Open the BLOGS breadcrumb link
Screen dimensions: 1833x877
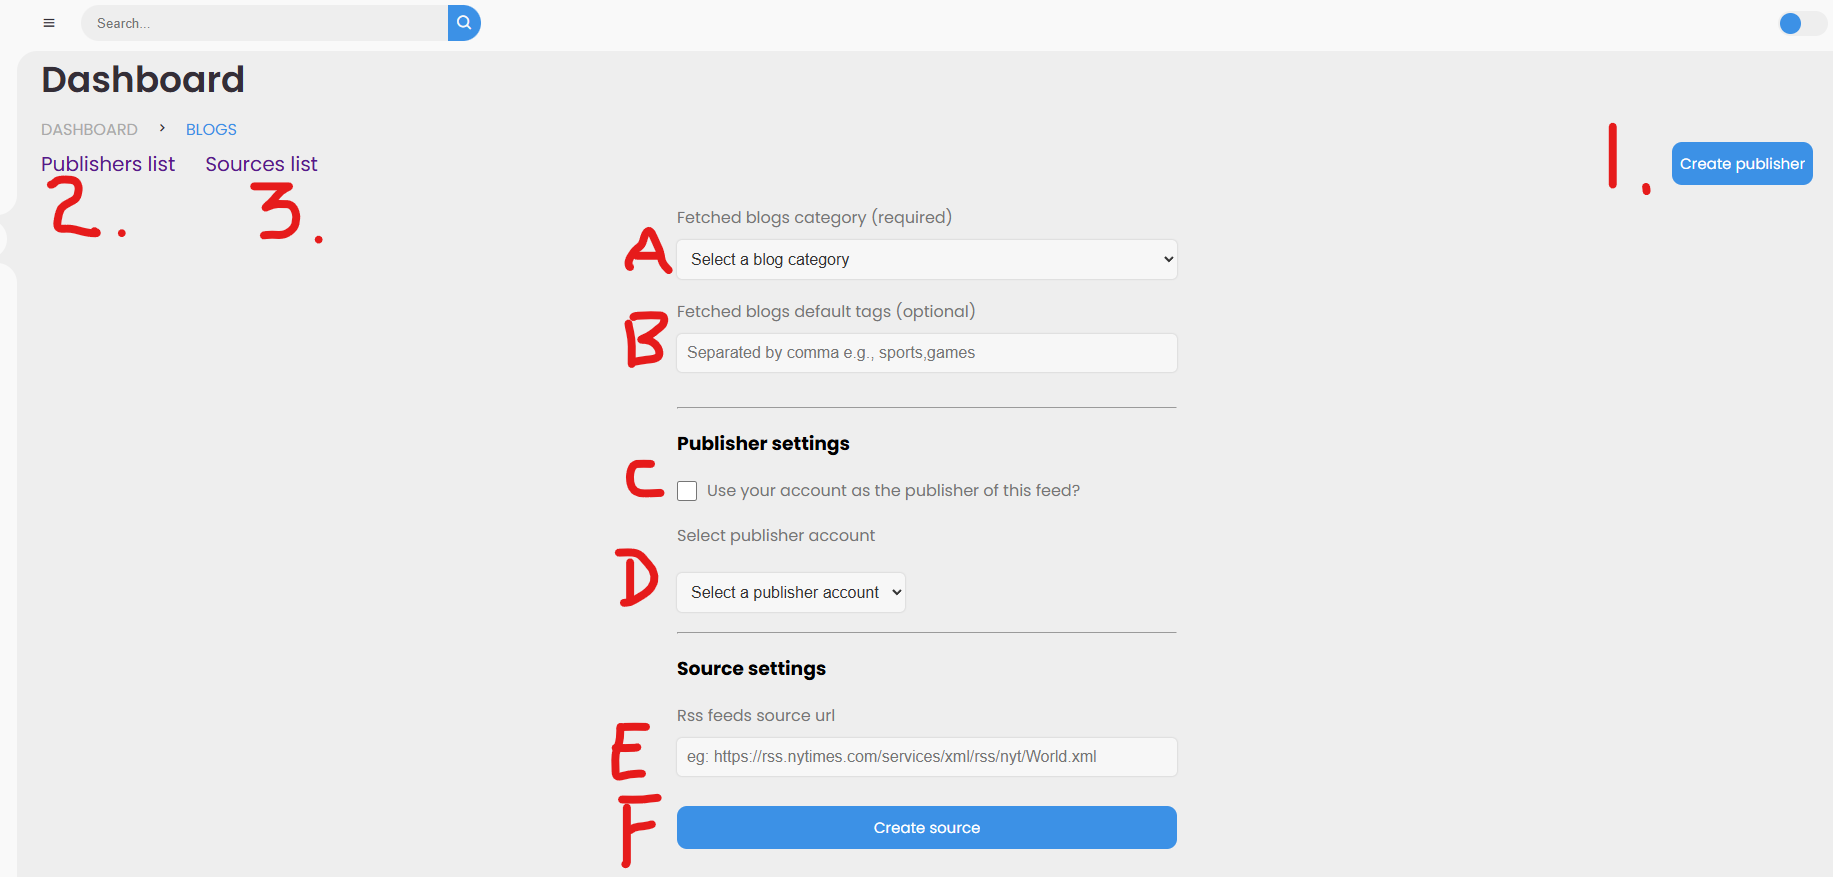pyautogui.click(x=211, y=129)
